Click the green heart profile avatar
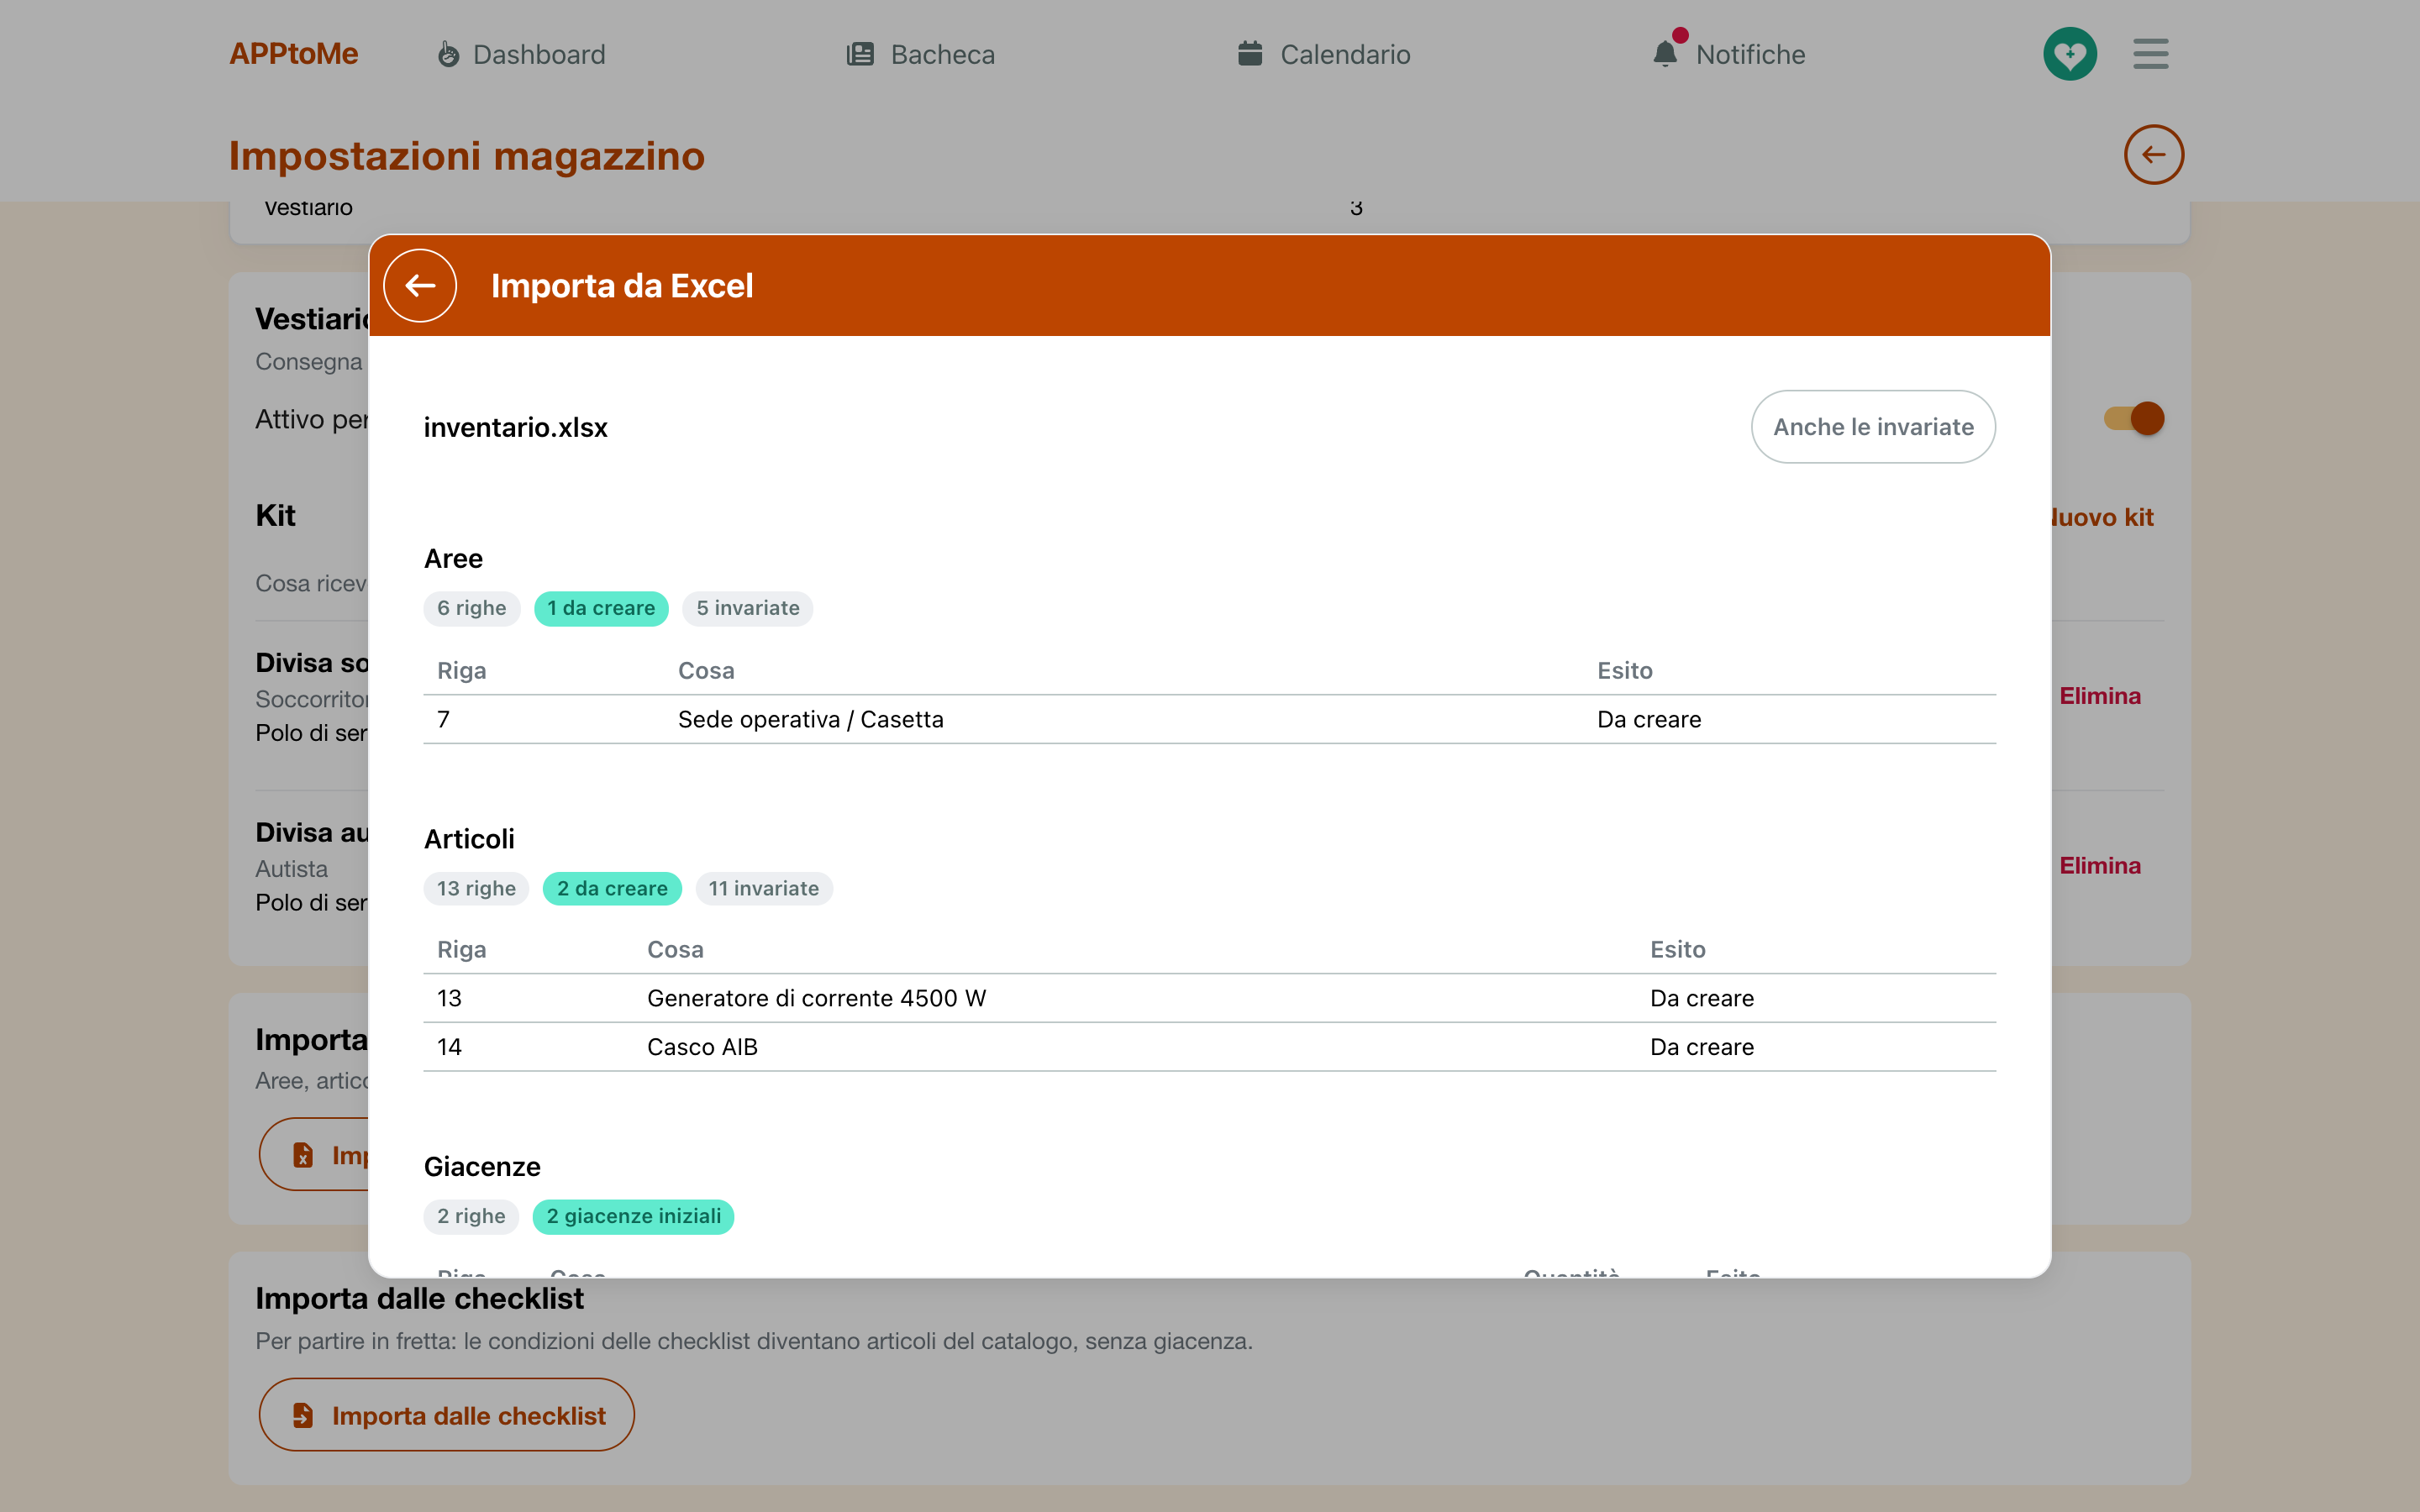Image resolution: width=2420 pixels, height=1512 pixels. (x=2070, y=54)
